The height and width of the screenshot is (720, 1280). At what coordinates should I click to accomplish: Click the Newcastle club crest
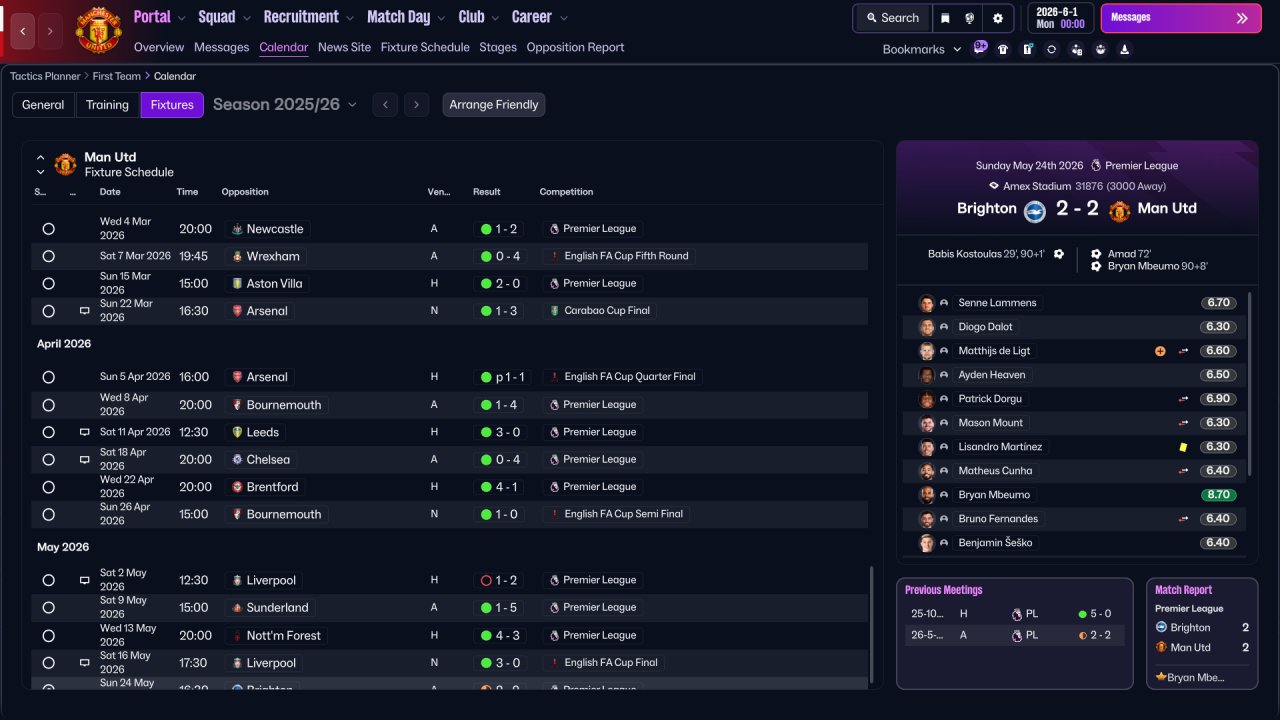coord(237,229)
